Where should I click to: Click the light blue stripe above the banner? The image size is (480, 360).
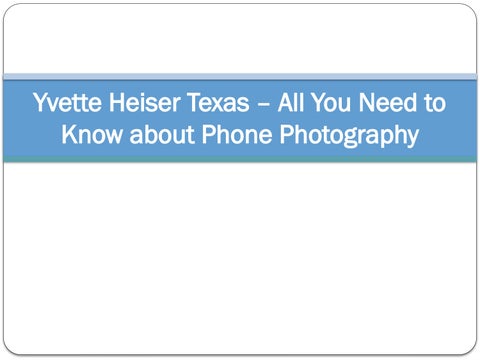(x=240, y=77)
